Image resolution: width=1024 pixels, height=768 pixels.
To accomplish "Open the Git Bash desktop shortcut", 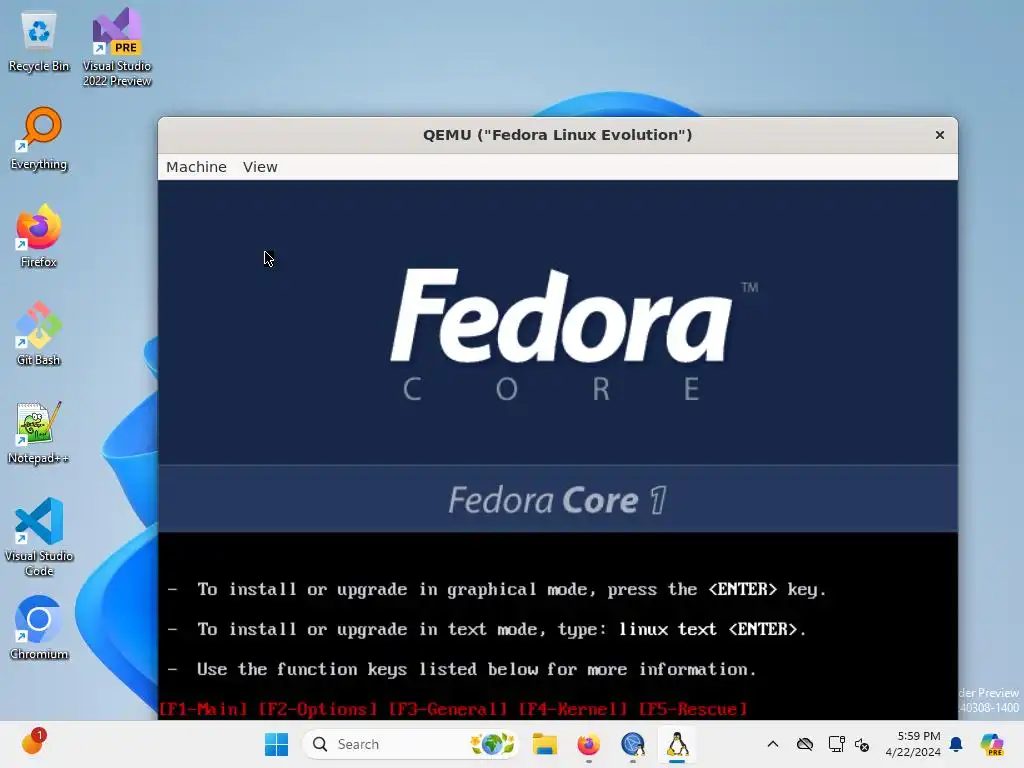I will coord(39,334).
